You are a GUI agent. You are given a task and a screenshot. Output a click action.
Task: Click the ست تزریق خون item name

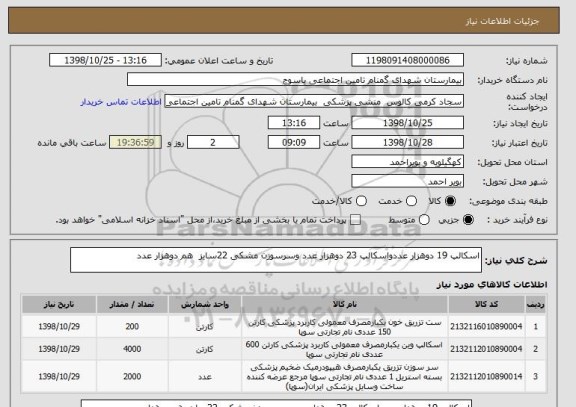[345, 327]
